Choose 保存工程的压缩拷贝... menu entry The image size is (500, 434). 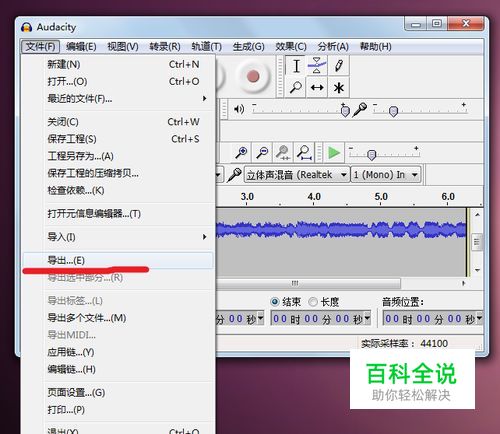[118, 173]
